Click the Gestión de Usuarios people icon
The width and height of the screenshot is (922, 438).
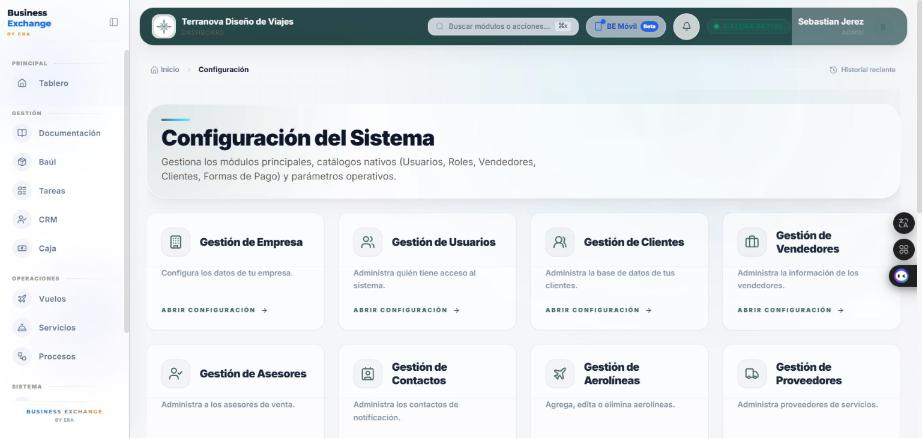[x=368, y=242]
